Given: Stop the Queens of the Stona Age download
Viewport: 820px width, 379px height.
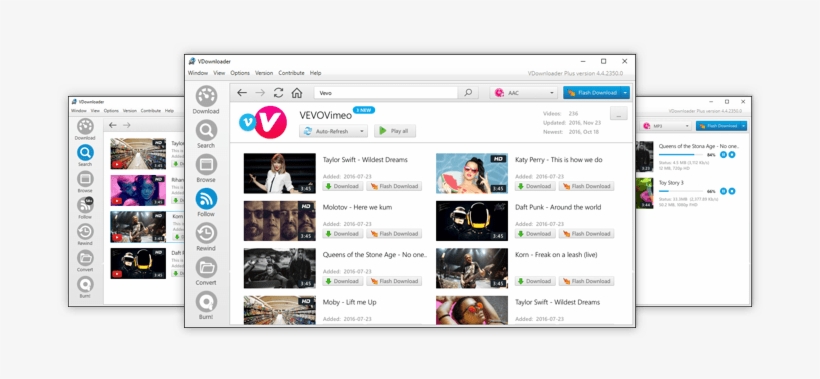Looking at the screenshot, I should [732, 155].
